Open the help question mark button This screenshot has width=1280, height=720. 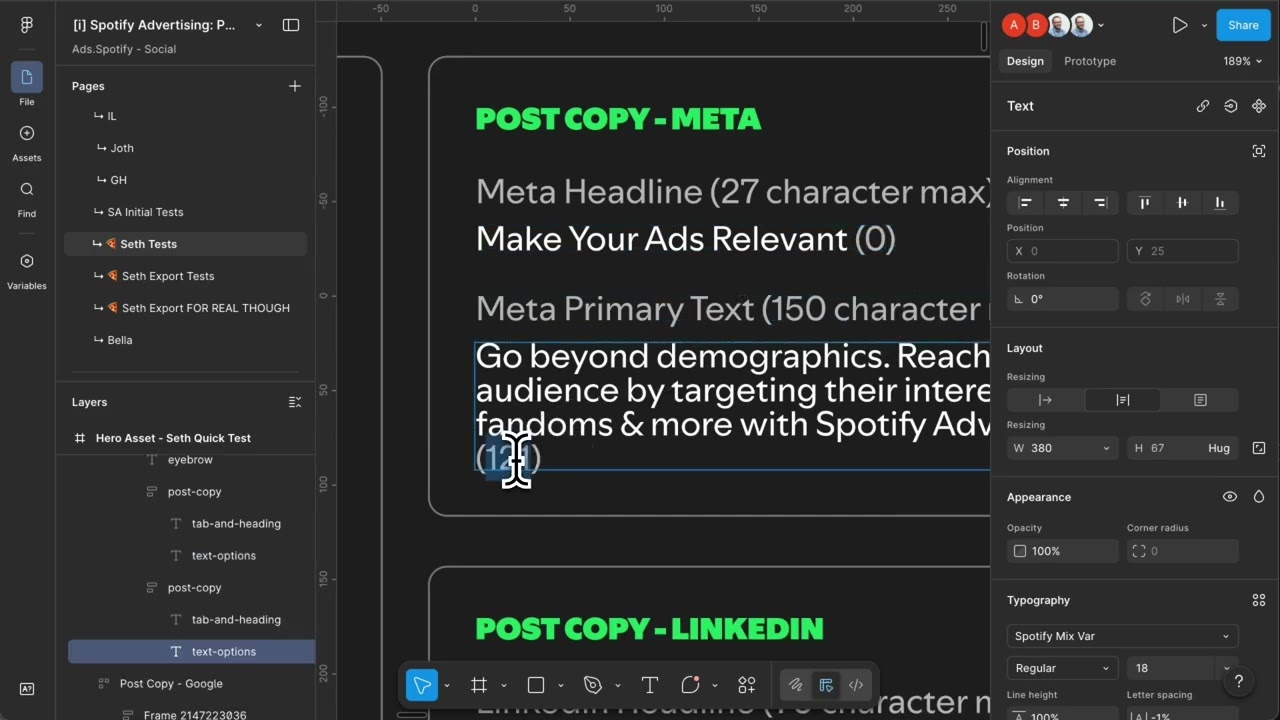point(1239,682)
